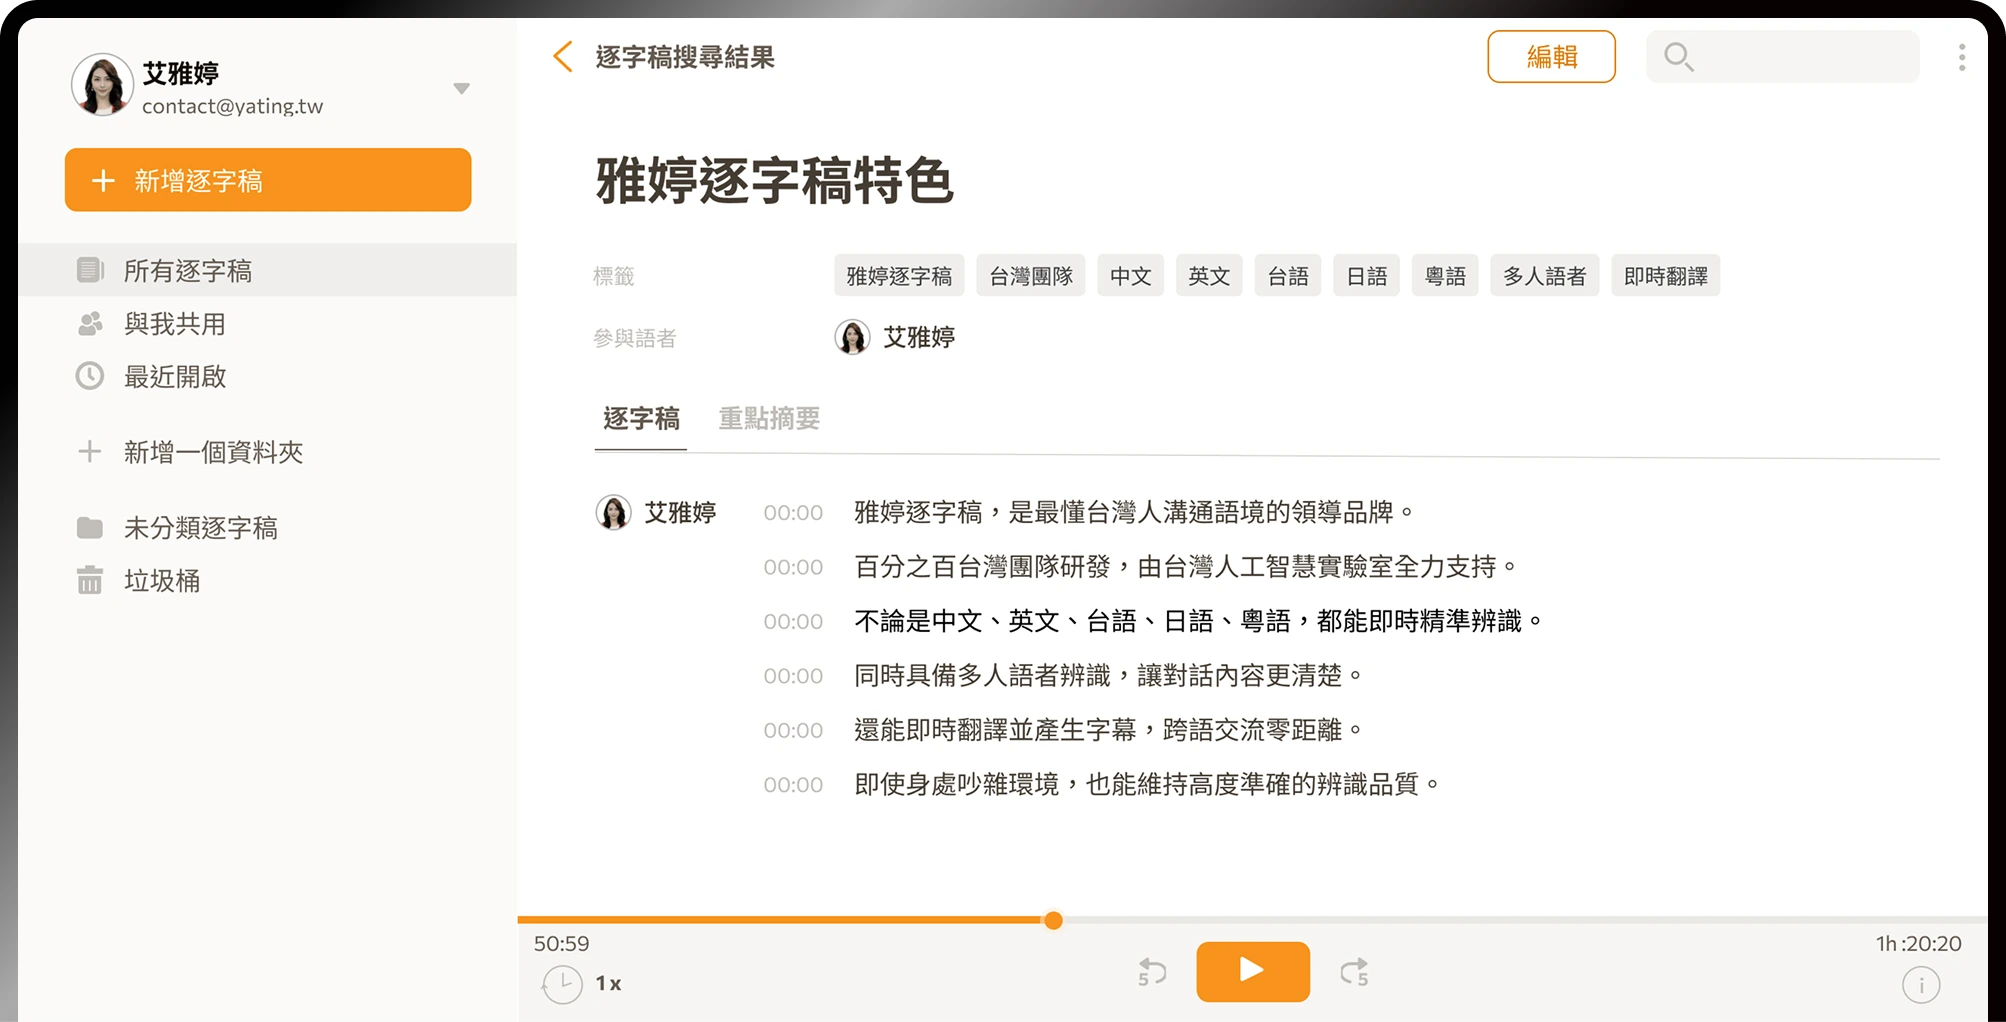Select the 即時翻譯 tag
The image size is (2006, 1022).
point(1665,276)
